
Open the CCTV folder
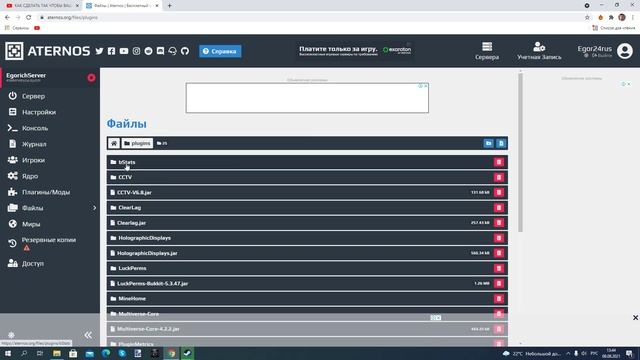[x=125, y=177]
